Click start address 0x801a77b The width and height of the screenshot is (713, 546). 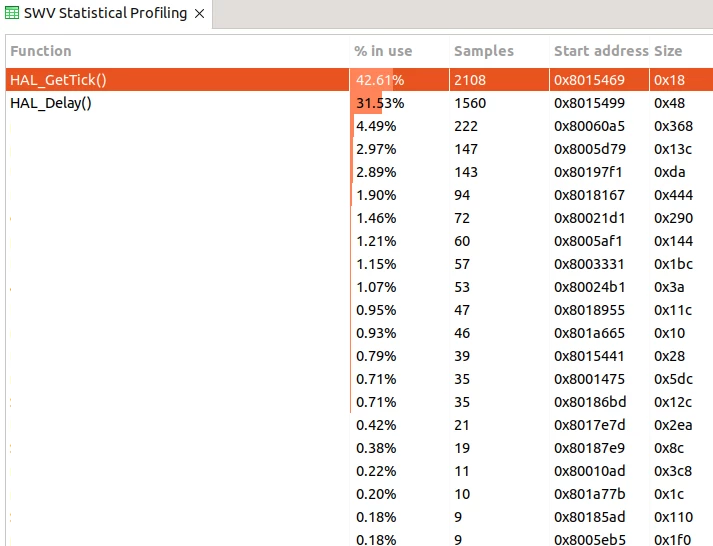(x=589, y=494)
